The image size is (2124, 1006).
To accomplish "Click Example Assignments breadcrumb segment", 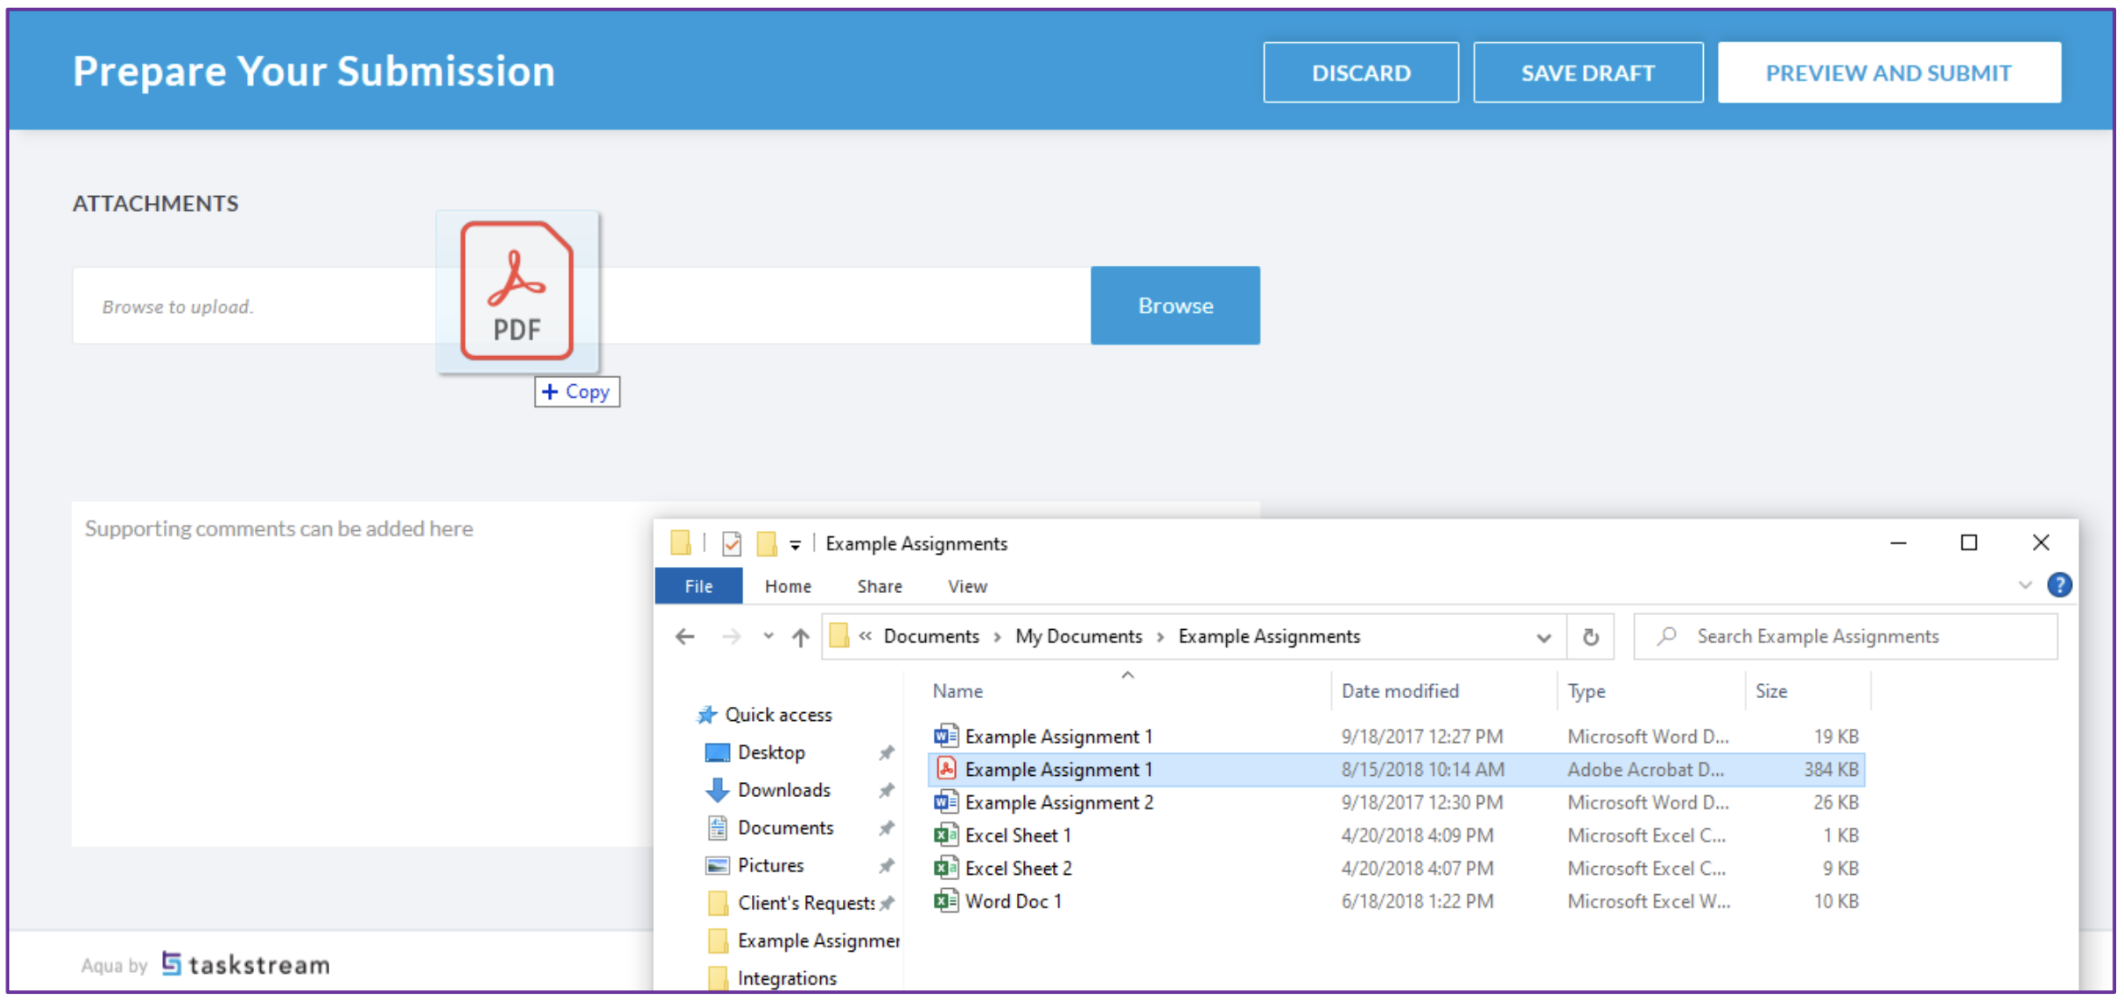I will pos(1269,637).
